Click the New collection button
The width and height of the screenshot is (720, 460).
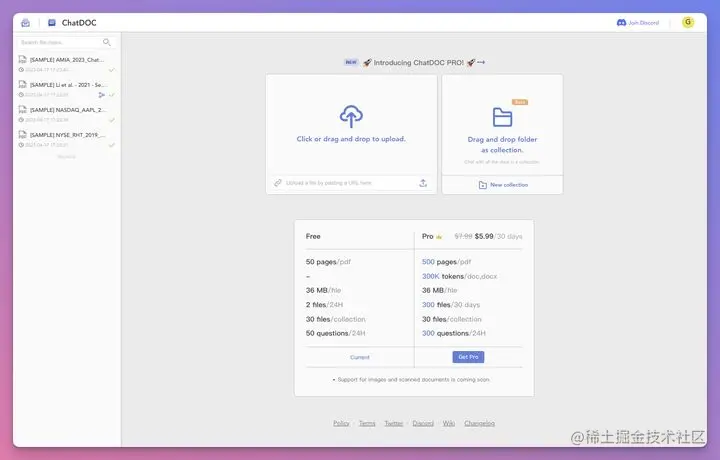pyautogui.click(x=503, y=185)
